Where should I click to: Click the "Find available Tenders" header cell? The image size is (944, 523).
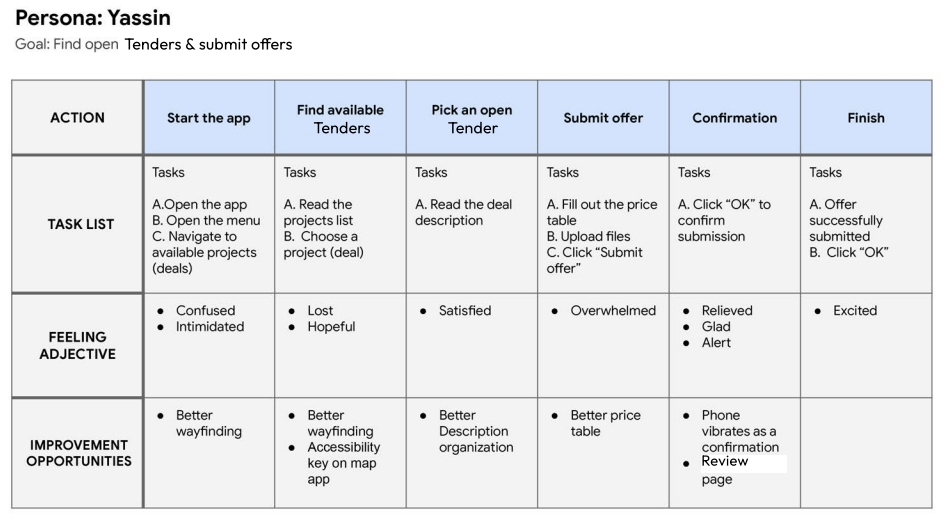340,118
